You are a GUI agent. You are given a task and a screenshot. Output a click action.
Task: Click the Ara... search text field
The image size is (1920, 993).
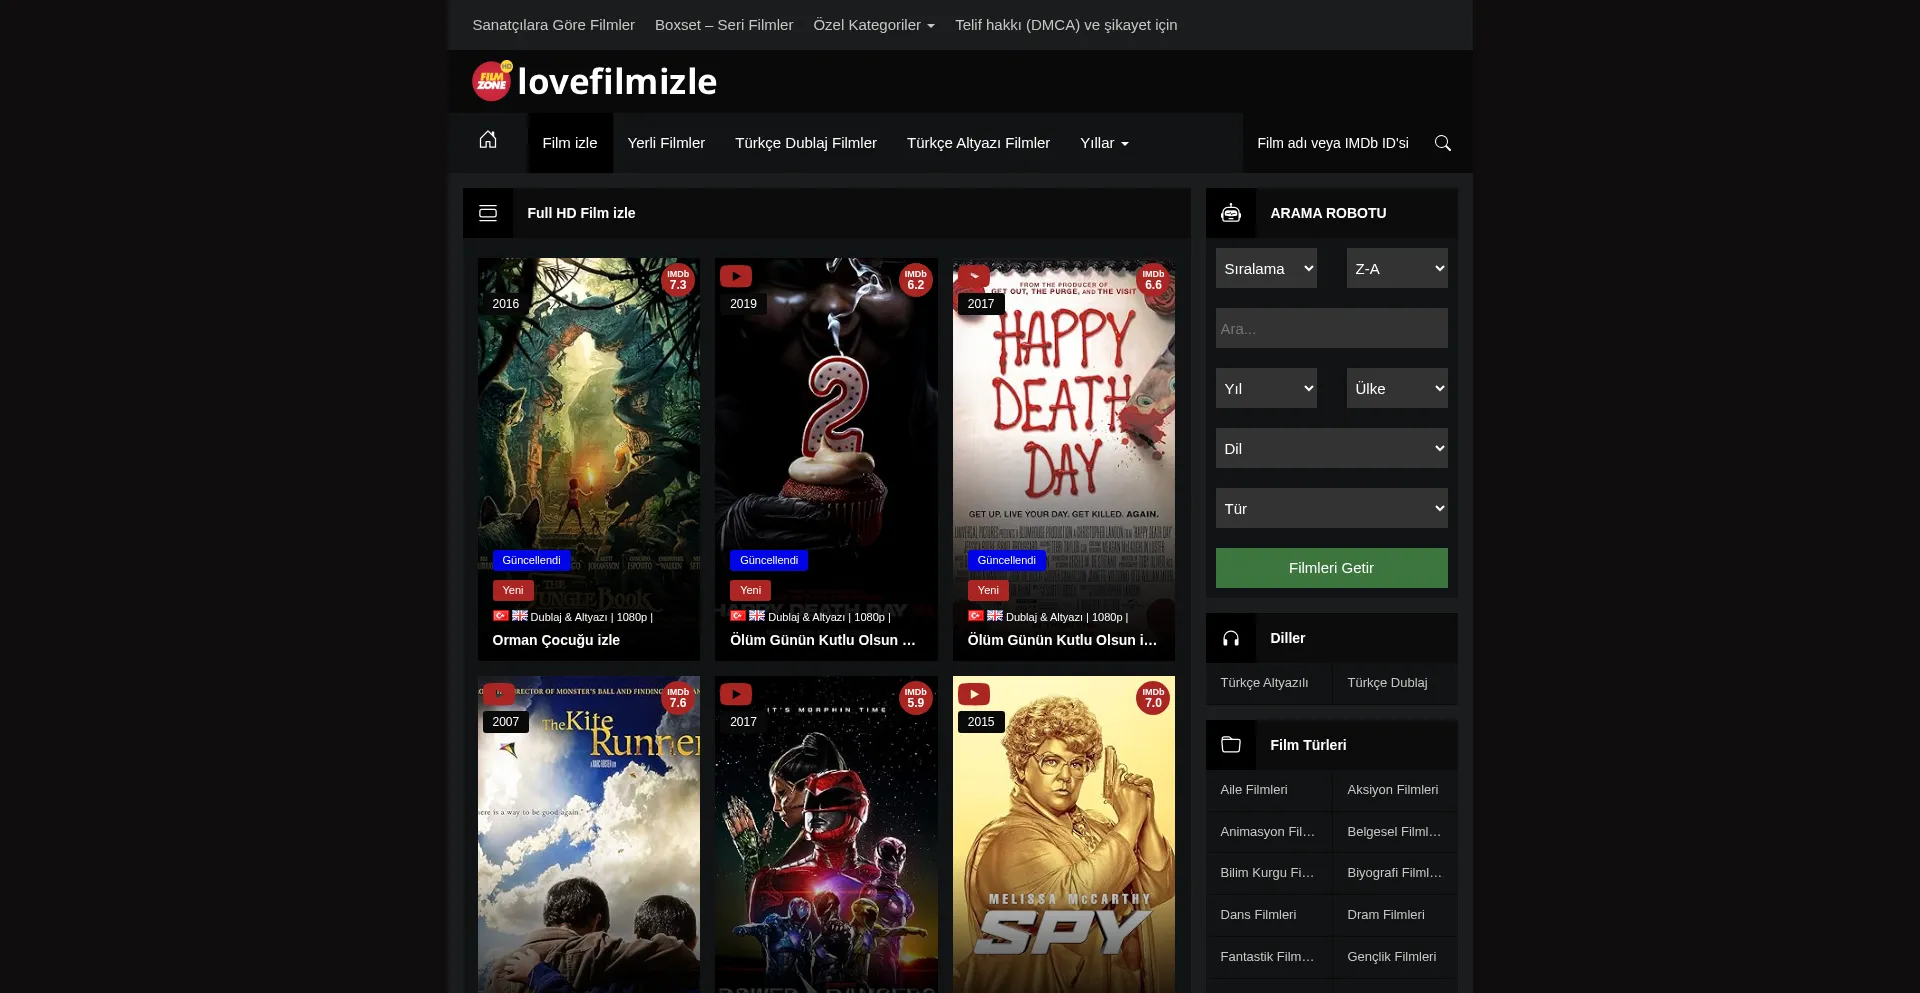[x=1331, y=328]
